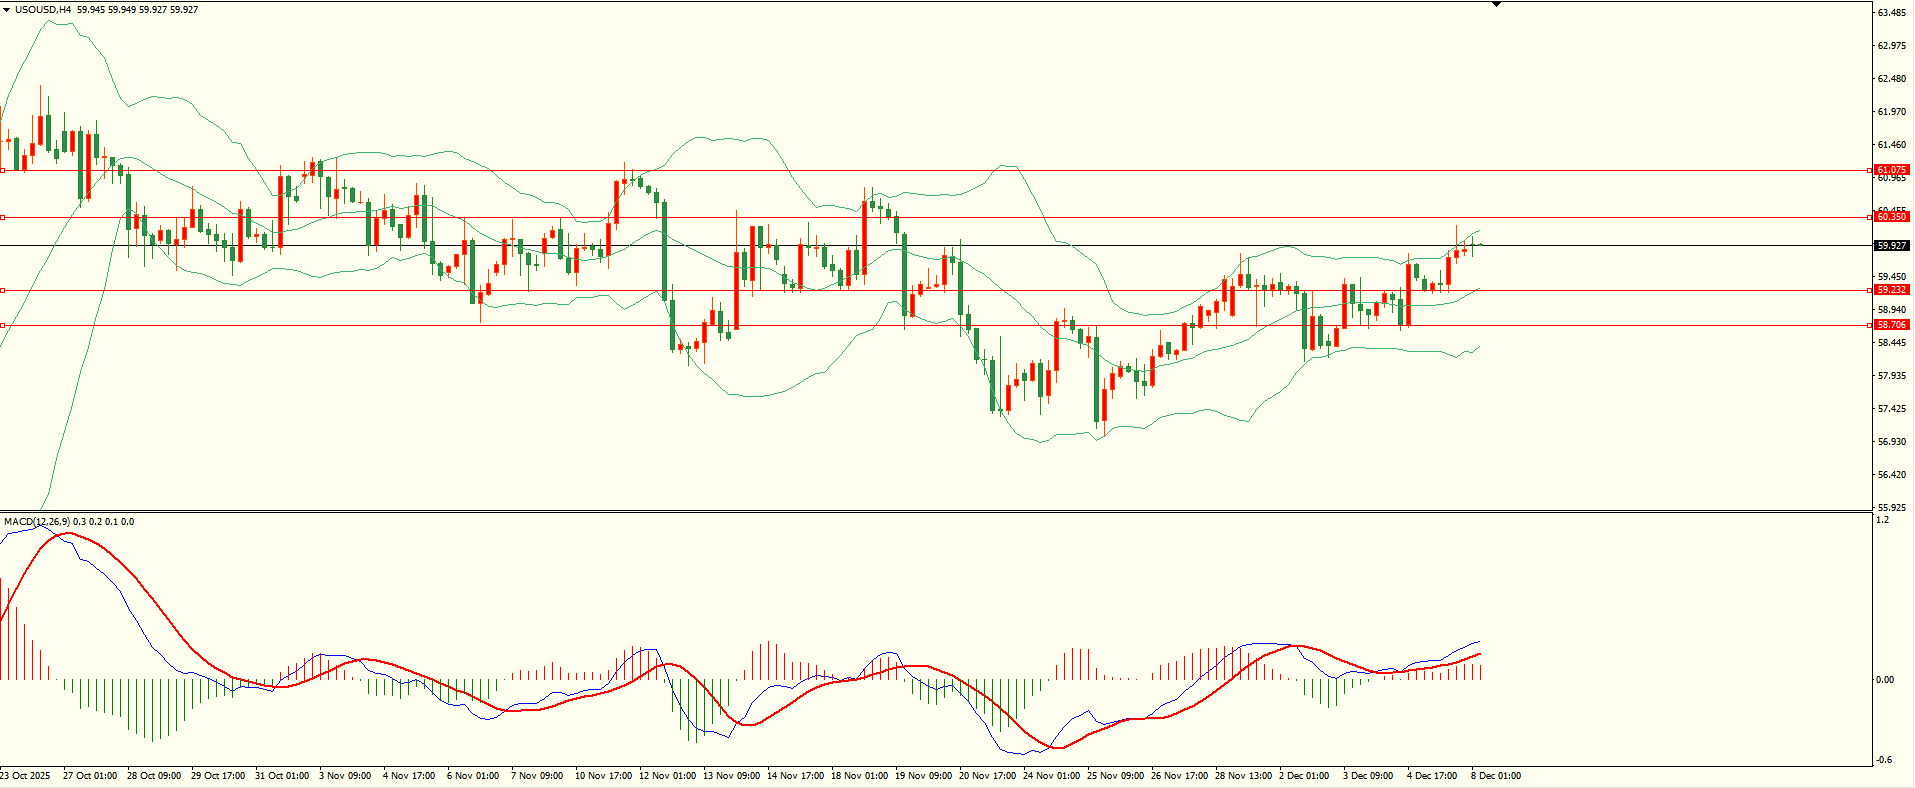Click the 56.420 level on price scale

[x=1890, y=475]
